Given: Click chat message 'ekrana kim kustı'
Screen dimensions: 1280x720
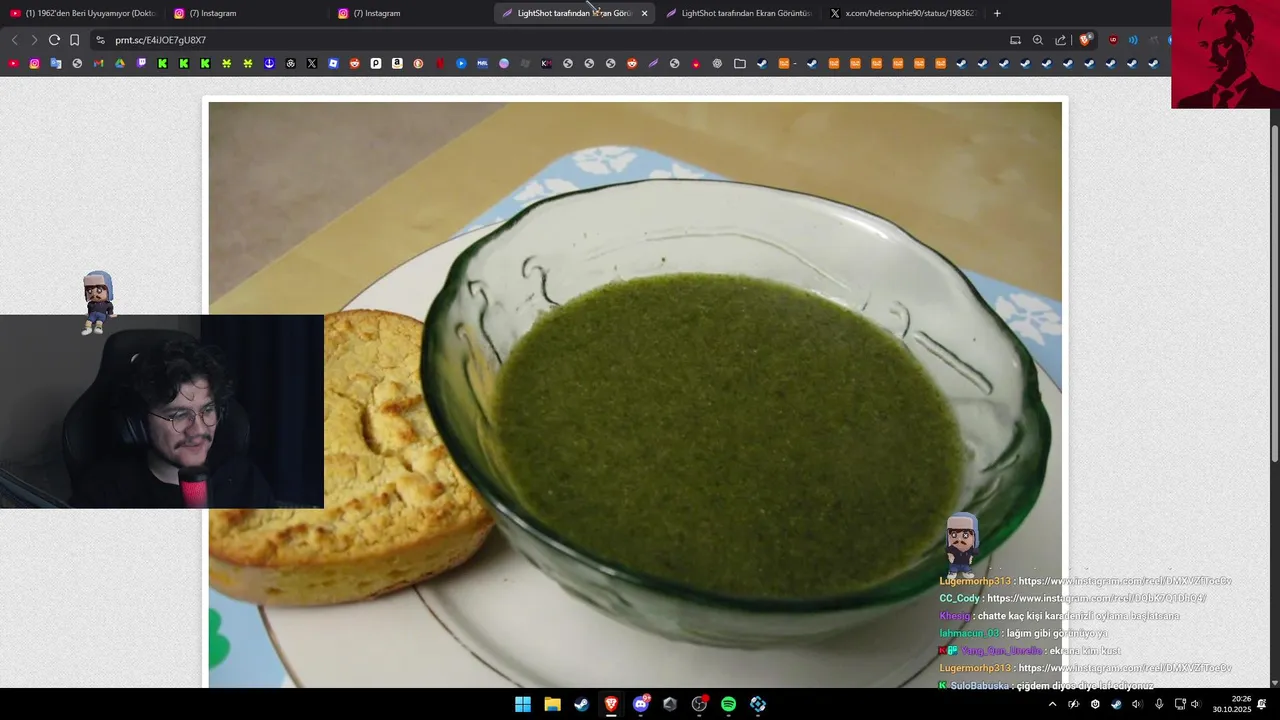Looking at the screenshot, I should [1085, 651].
